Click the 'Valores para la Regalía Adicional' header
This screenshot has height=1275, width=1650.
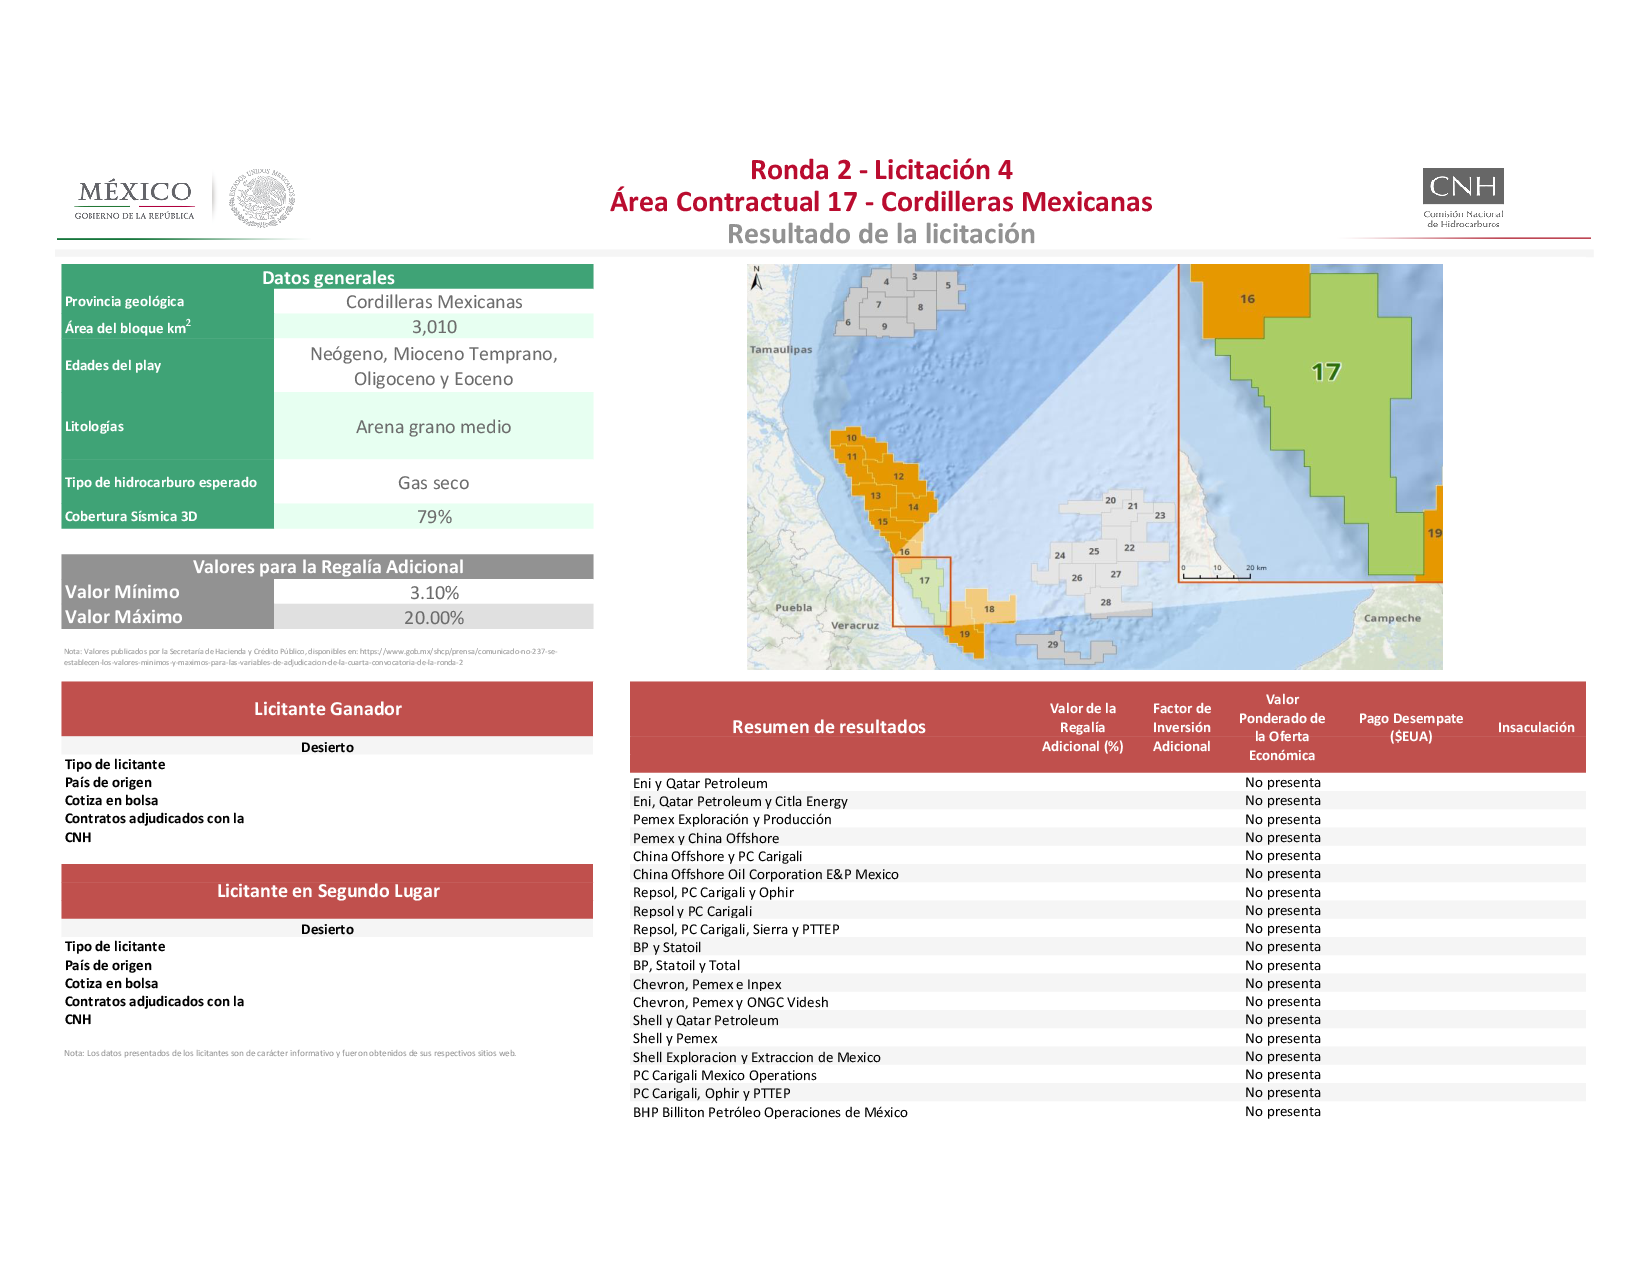328,566
